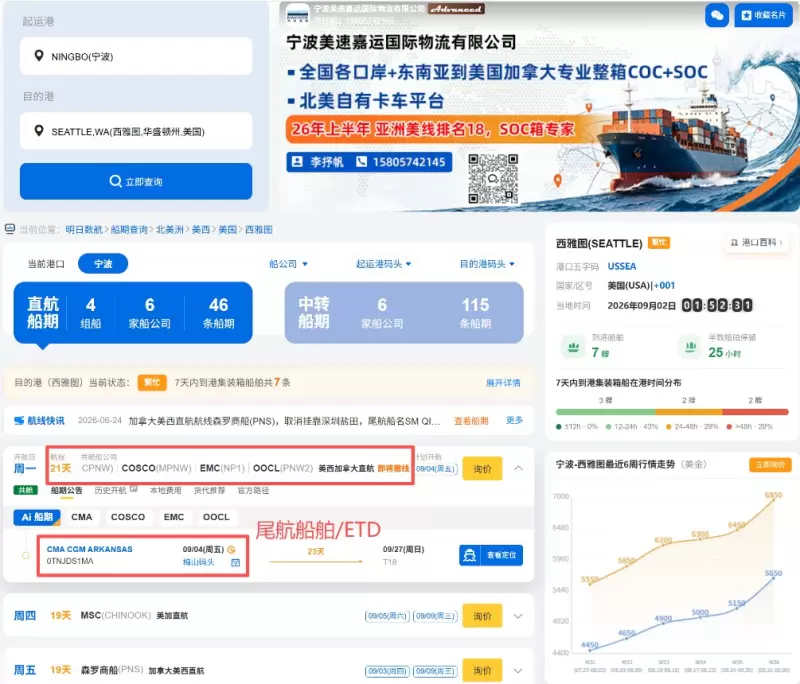The image size is (800, 684).
Task: Run the search with 立即查询
Action: [x=136, y=181]
